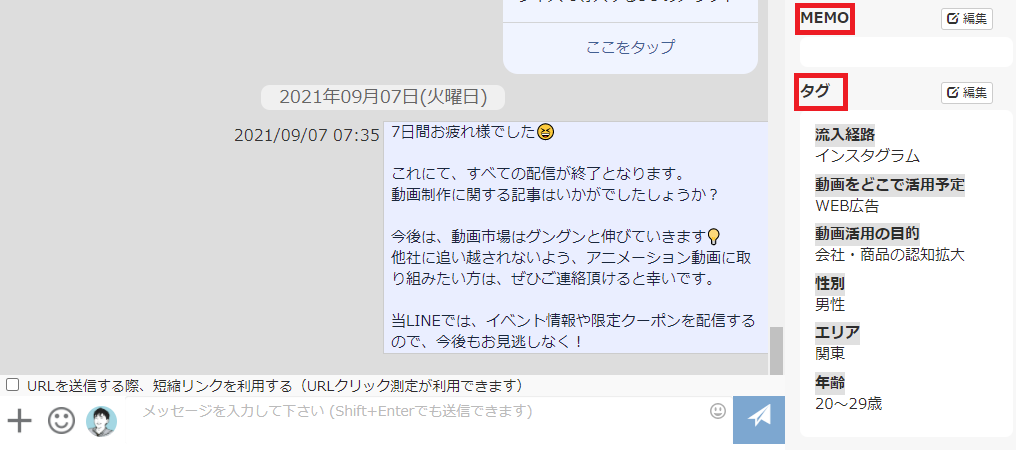
Task: Click the chat scrollbar thumb
Action: click(776, 351)
